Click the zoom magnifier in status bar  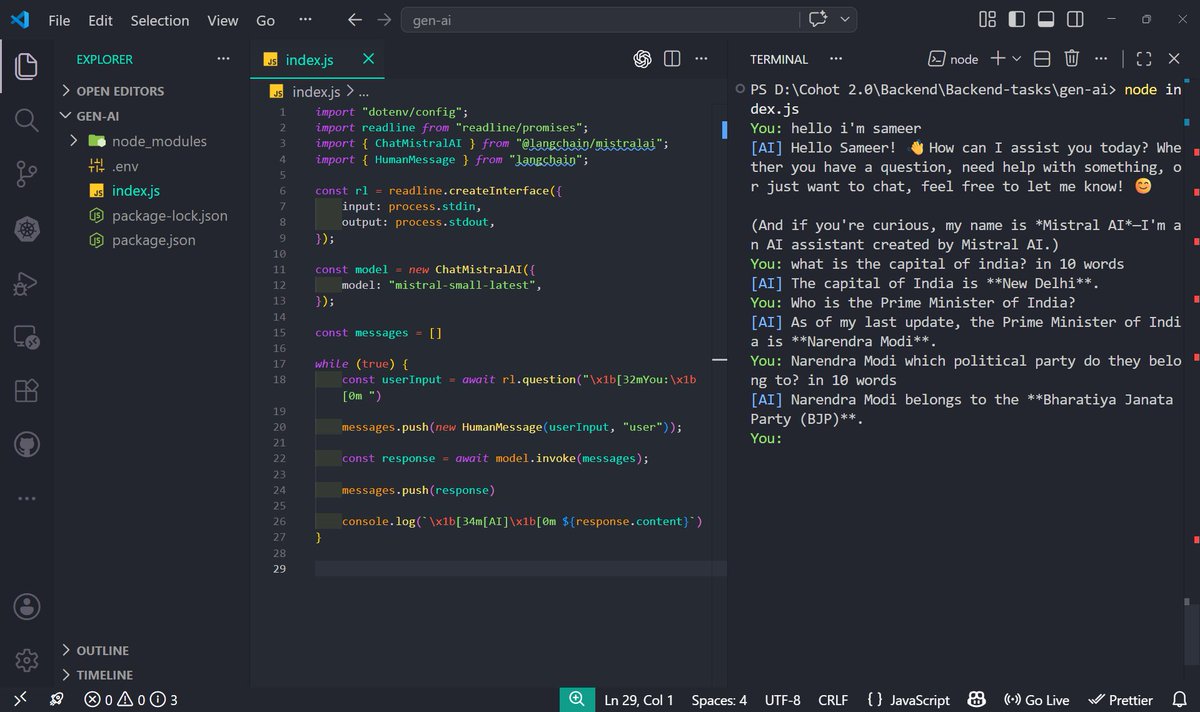pyautogui.click(x=576, y=699)
